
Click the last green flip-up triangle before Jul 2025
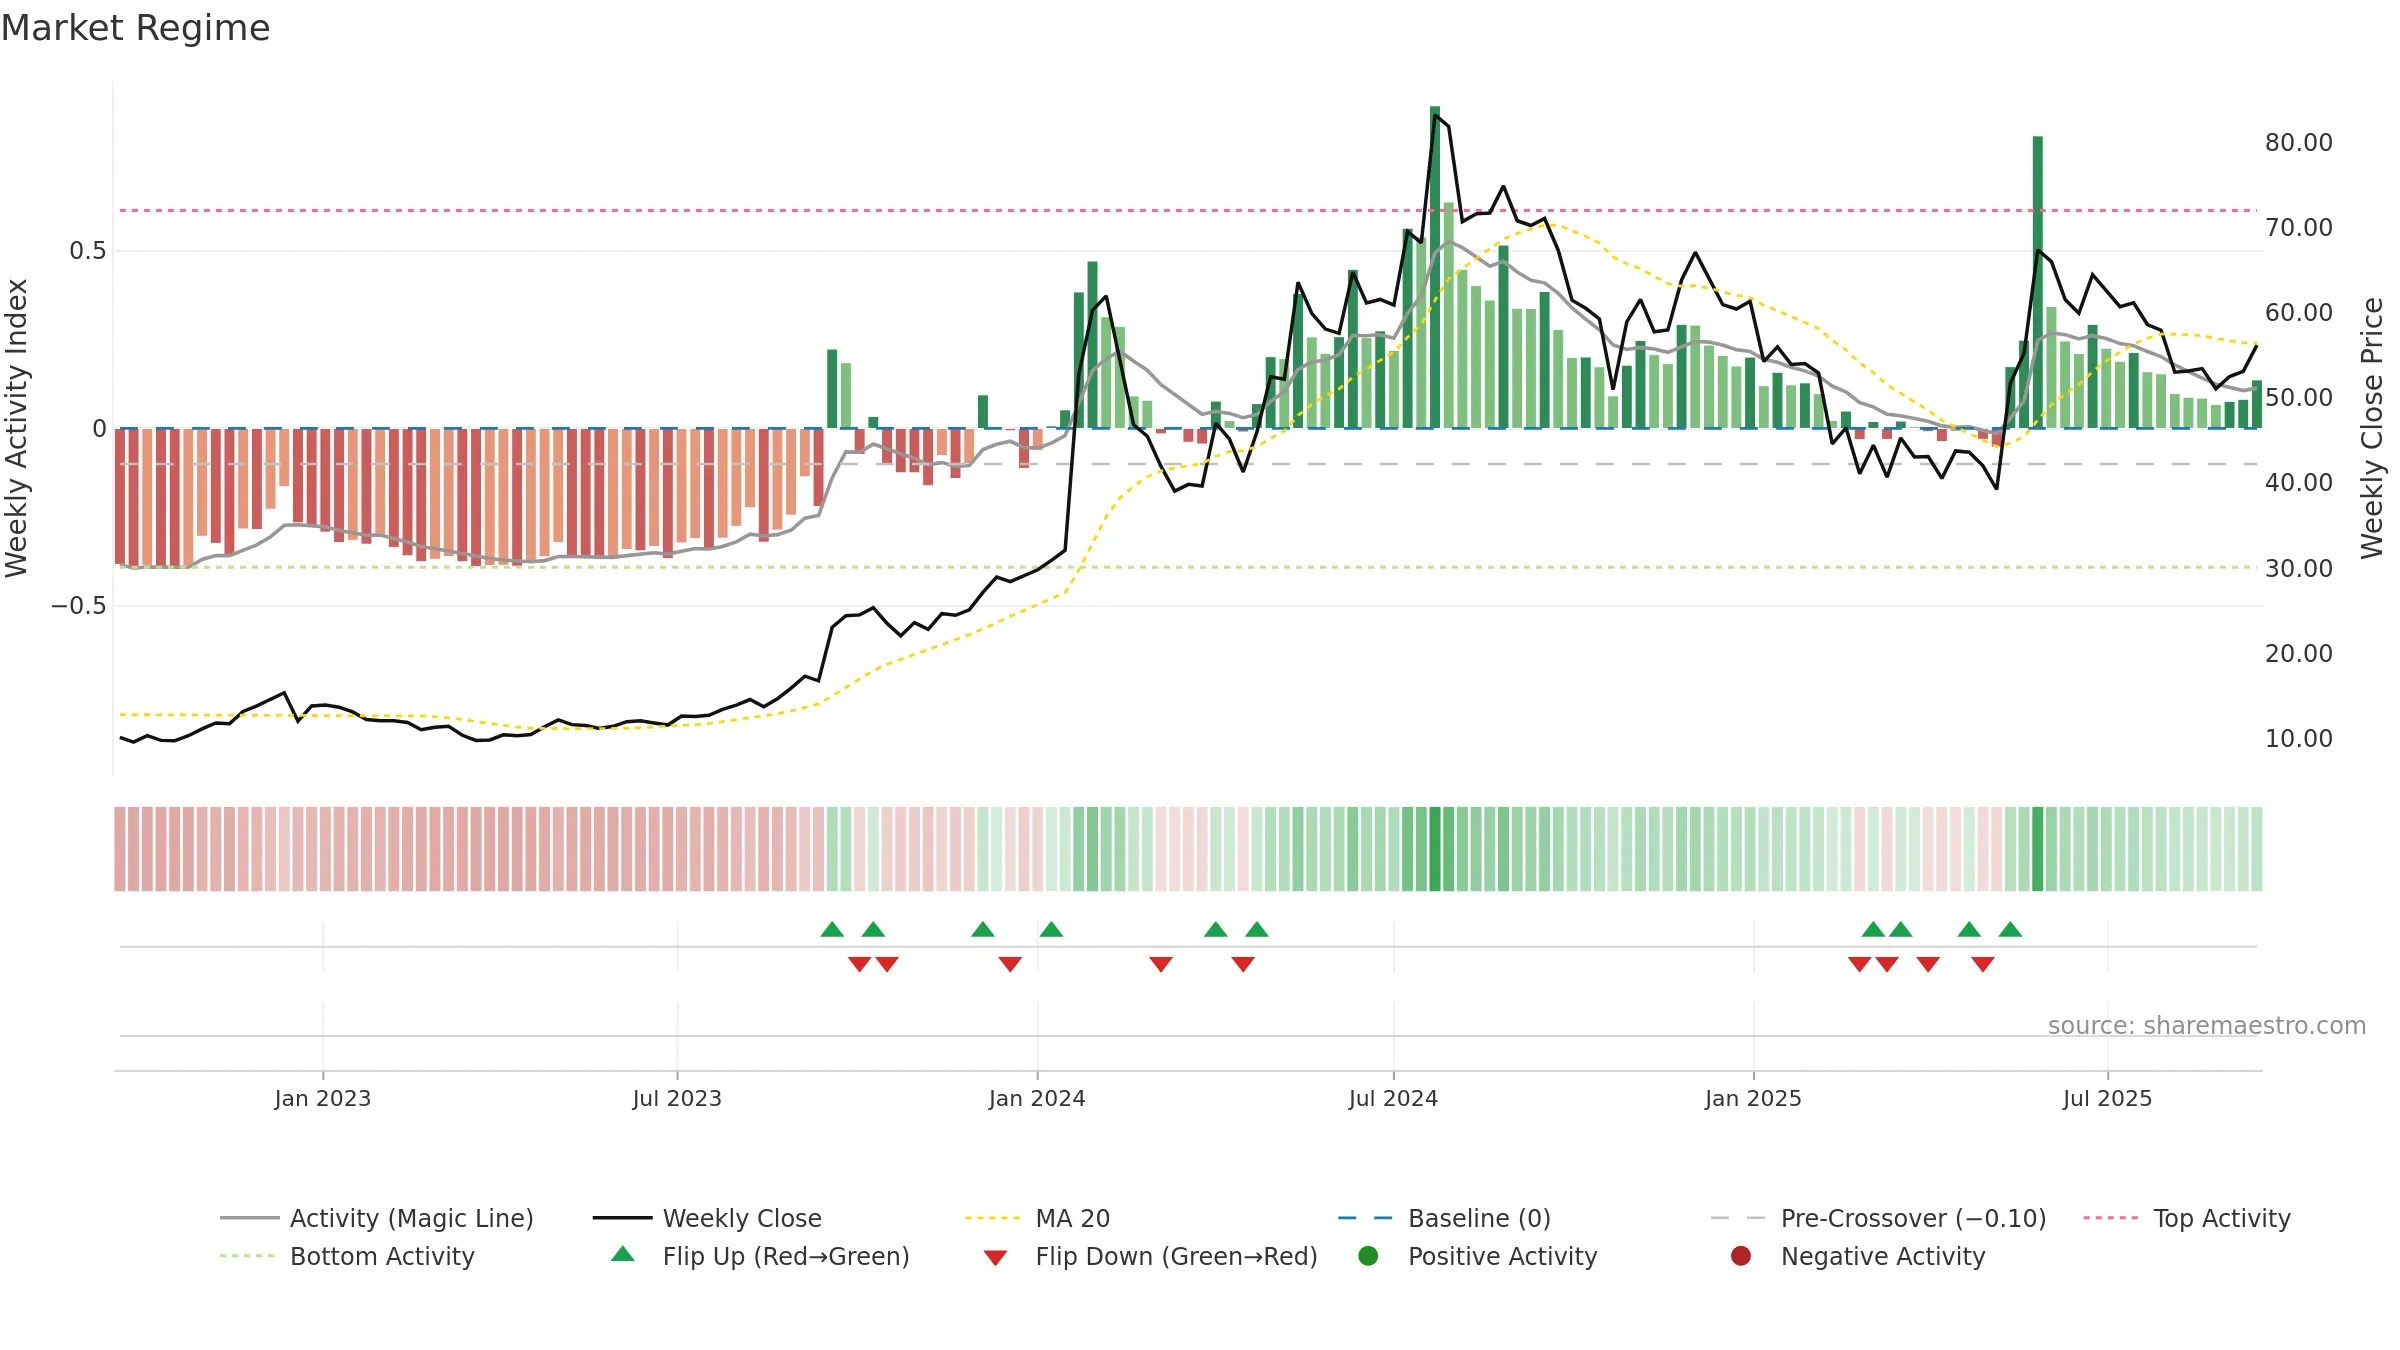2010,929
